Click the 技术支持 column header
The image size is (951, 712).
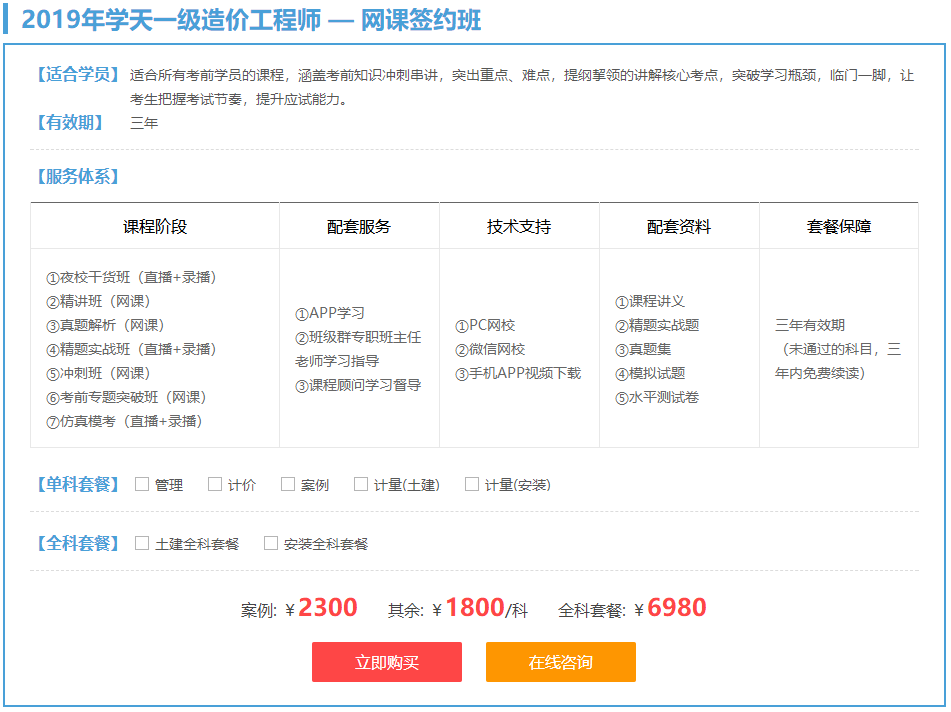(x=517, y=225)
